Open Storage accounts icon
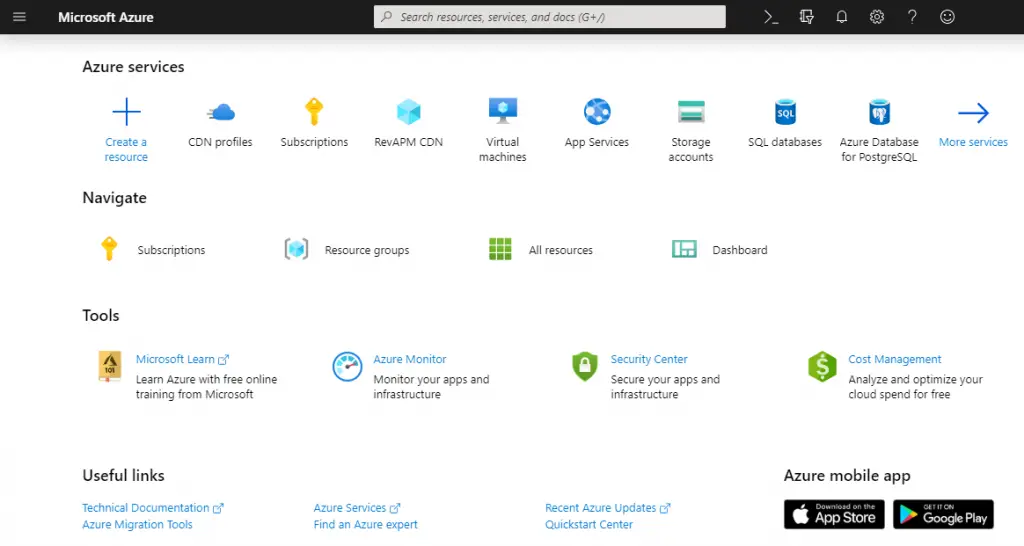Image resolution: width=1024 pixels, height=546 pixels. (691, 112)
